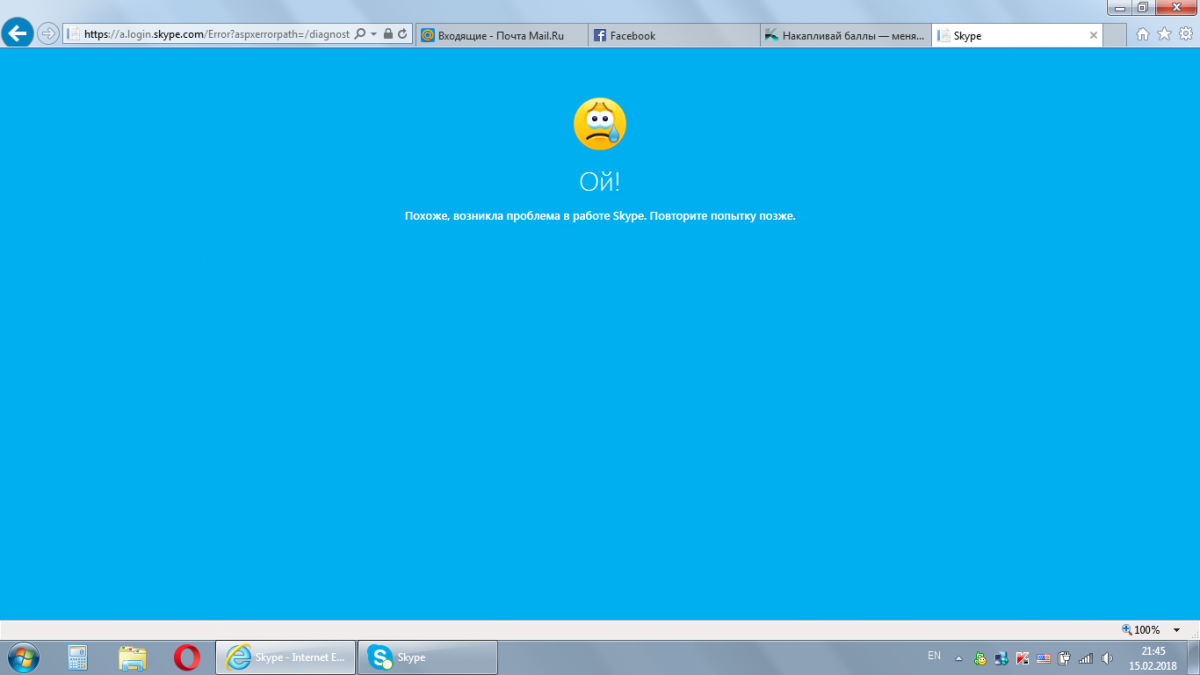Screen dimensions: 1200x675
Task: Select Skype - Internet Explorer taskbar button
Action: [x=286, y=657]
